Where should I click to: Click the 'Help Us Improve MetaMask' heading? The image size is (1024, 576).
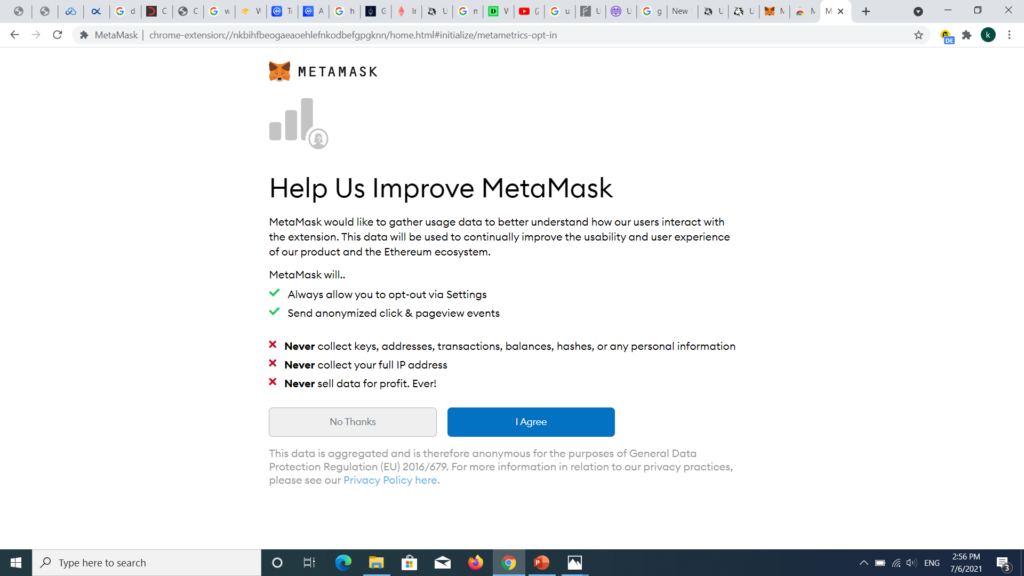tap(441, 188)
